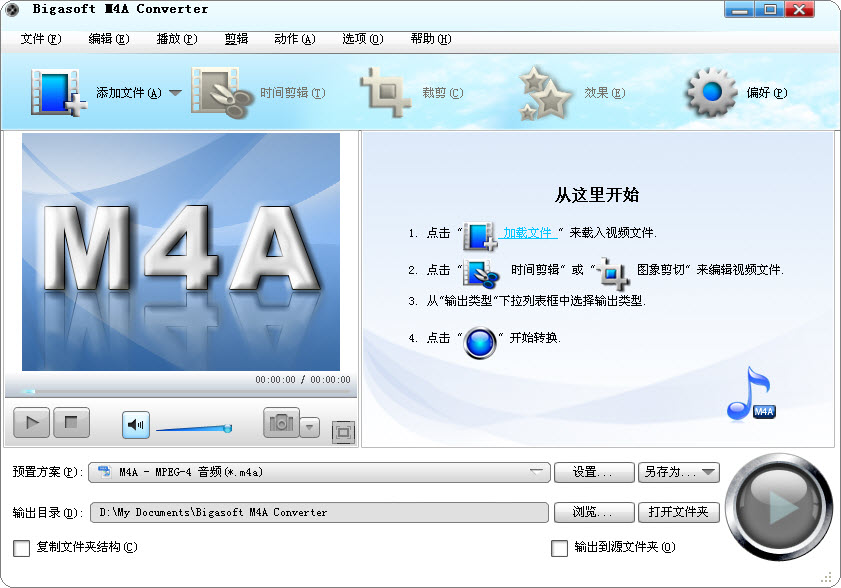Check the 输出到源文件夹 option
This screenshot has height=588, width=841.
click(560, 548)
